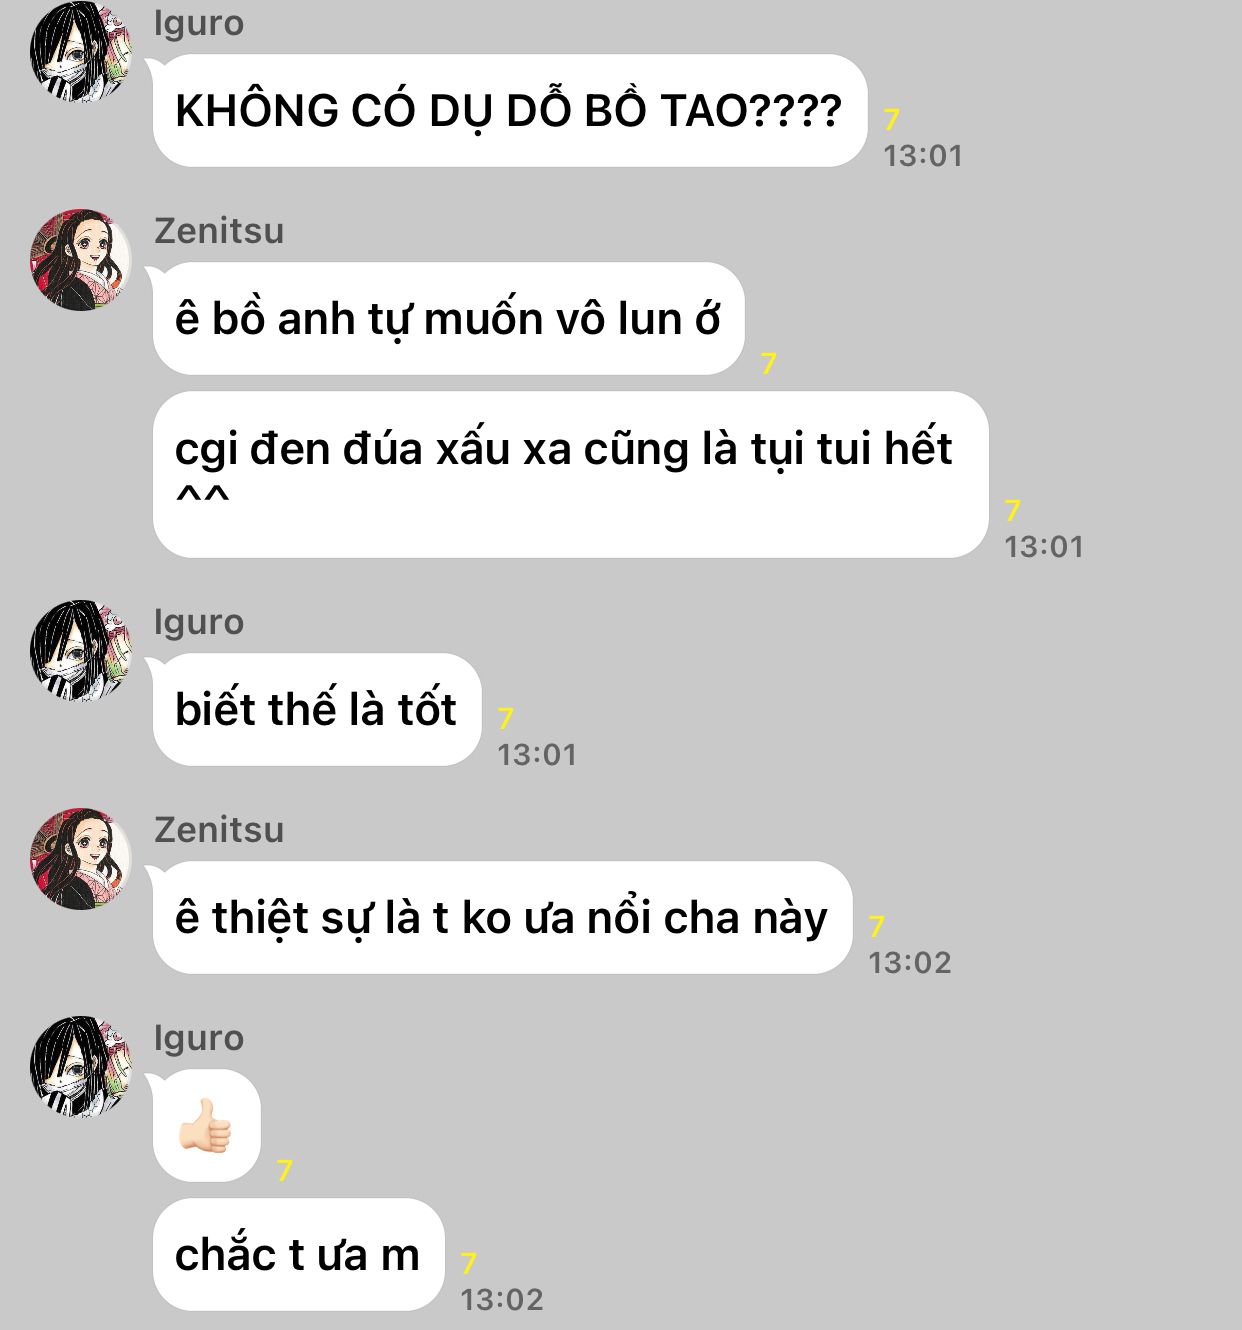Screen dimensions: 1242x1330
Task: Tap Iguro's avatar next to 'biết thế là tốt'
Action: tap(81, 650)
